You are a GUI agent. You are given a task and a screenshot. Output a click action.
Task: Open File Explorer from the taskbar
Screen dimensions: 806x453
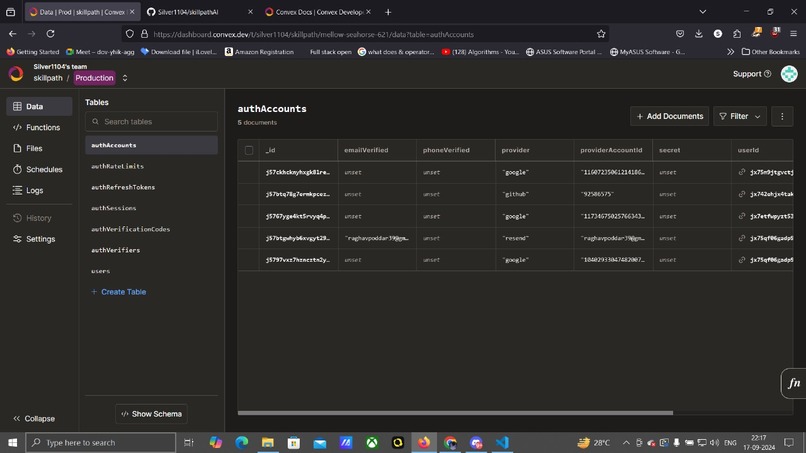coord(268,442)
